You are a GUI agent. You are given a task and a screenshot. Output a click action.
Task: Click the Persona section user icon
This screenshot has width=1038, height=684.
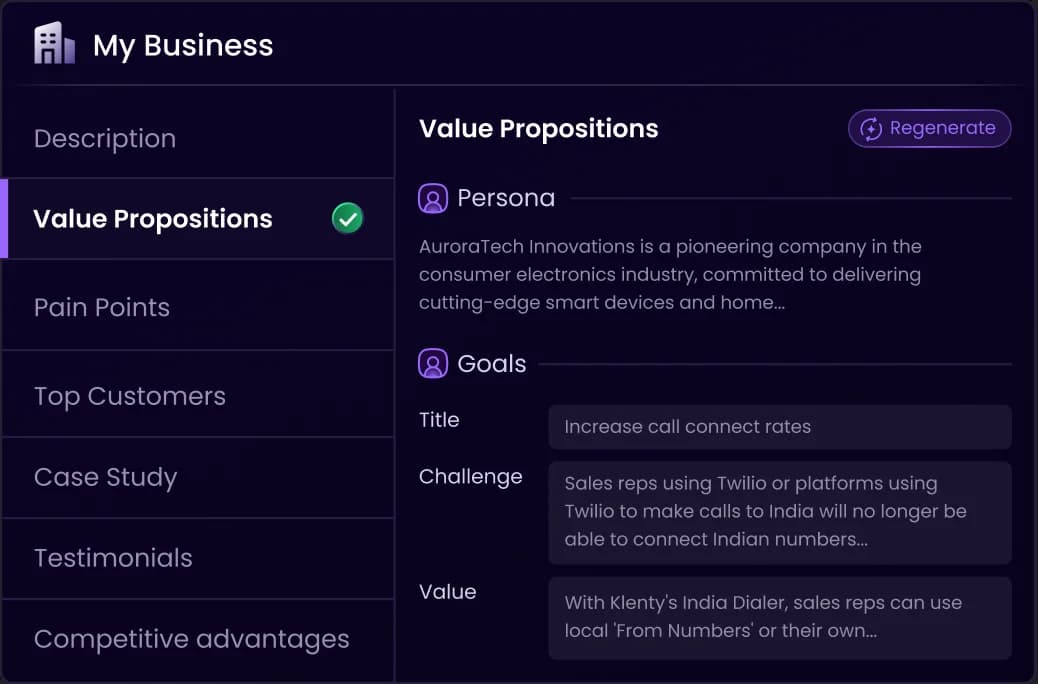(433, 198)
